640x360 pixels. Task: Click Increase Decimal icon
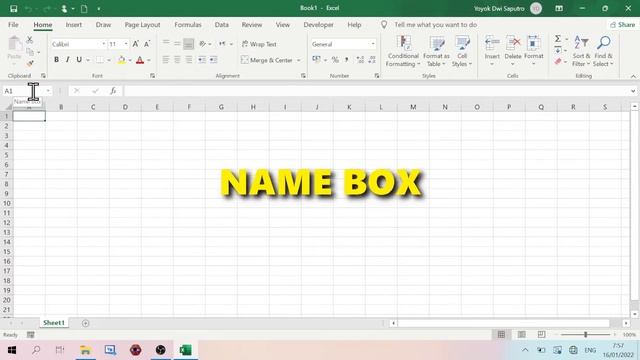click(x=360, y=60)
